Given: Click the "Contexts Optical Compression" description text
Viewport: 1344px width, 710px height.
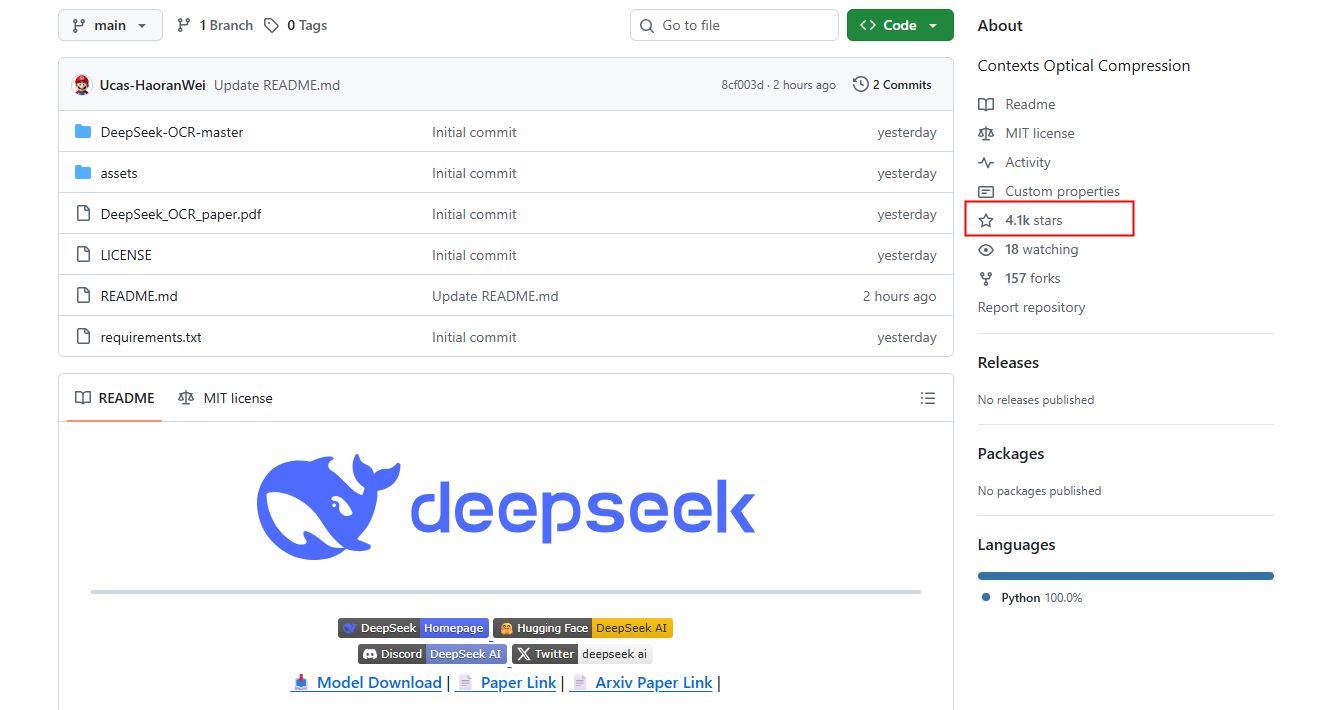Looking at the screenshot, I should pos(1084,66).
